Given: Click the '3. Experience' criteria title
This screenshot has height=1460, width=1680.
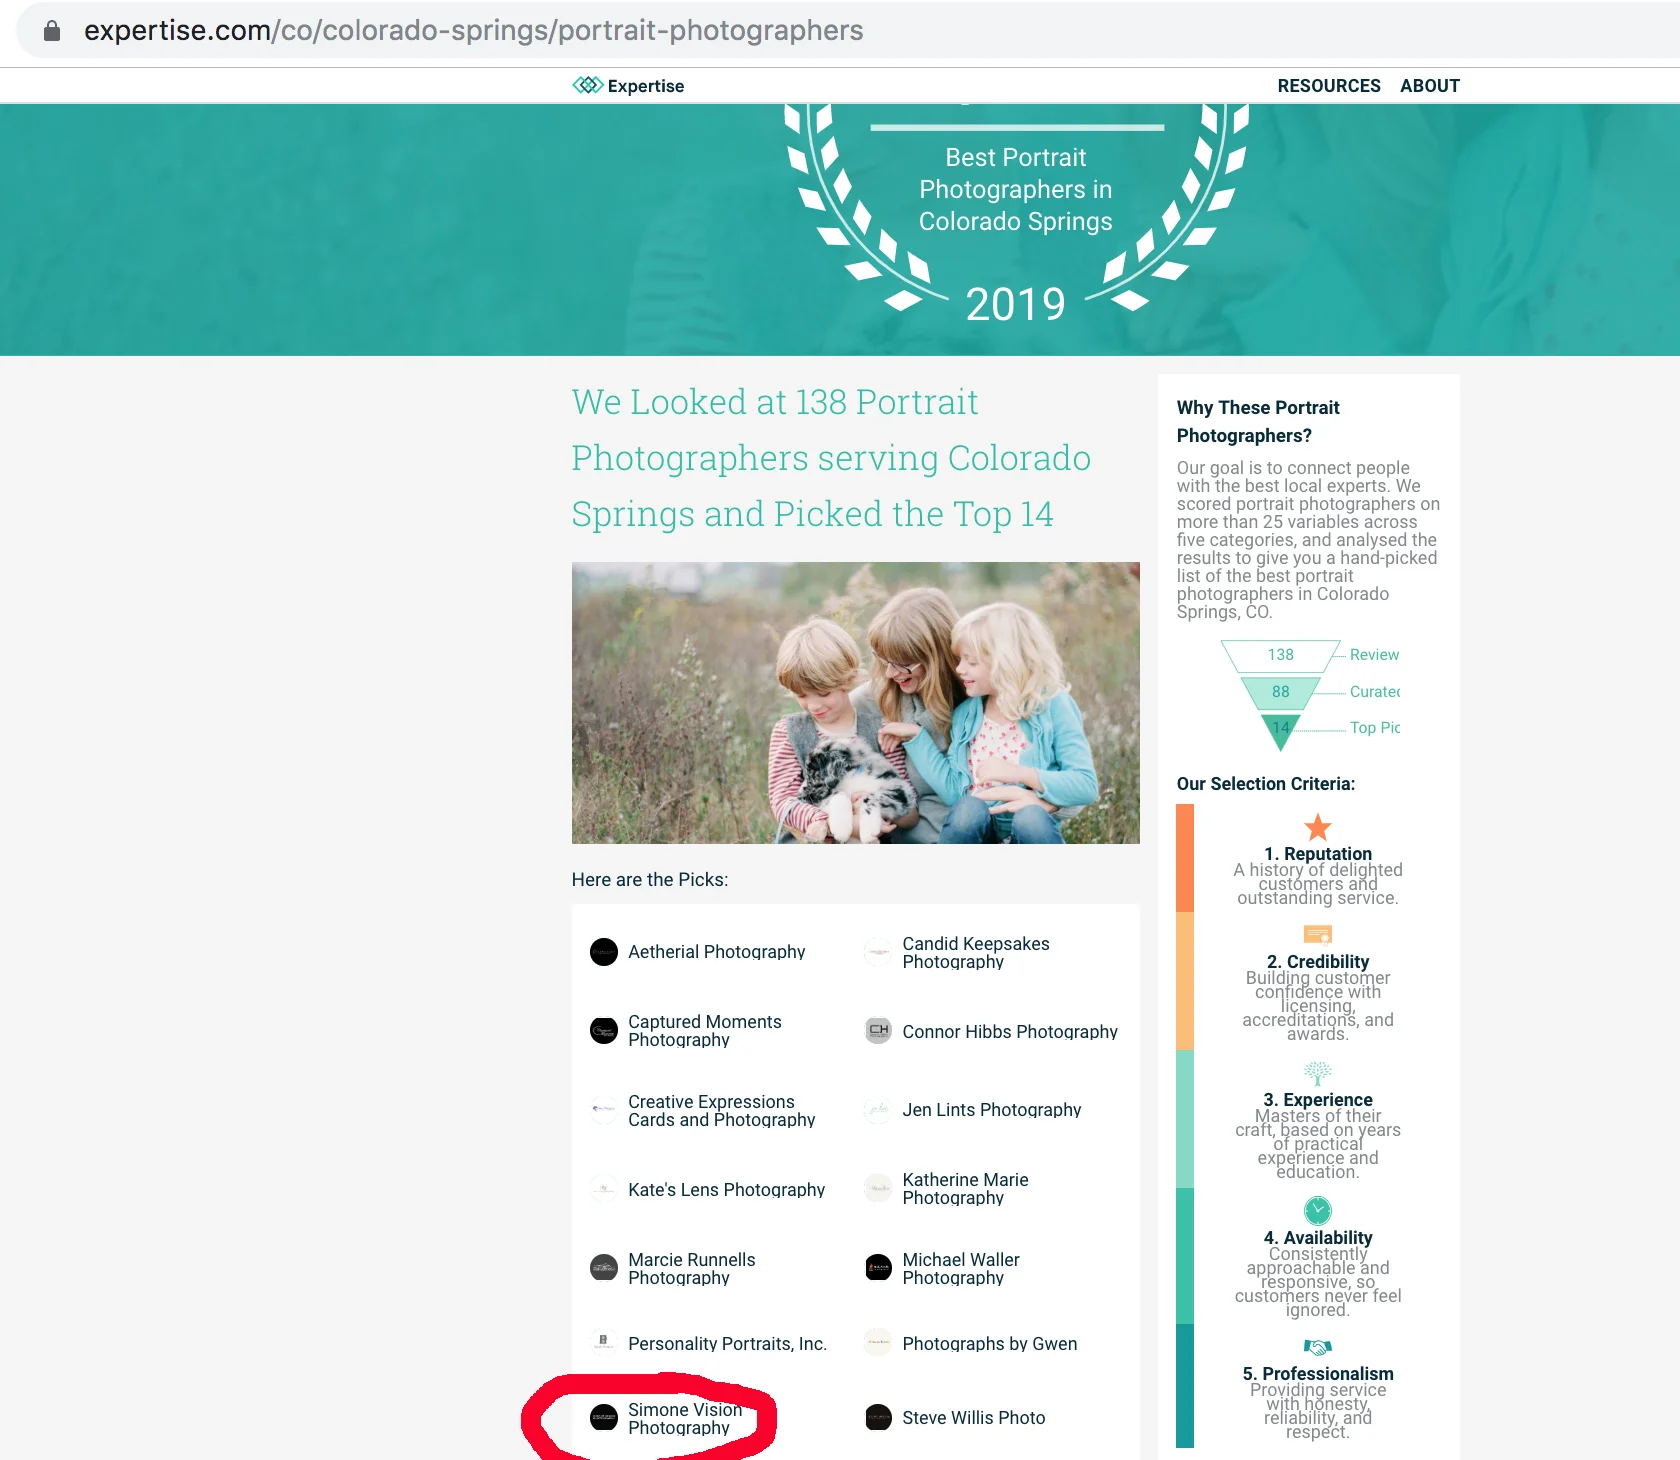Looking at the screenshot, I should click(x=1318, y=1099).
